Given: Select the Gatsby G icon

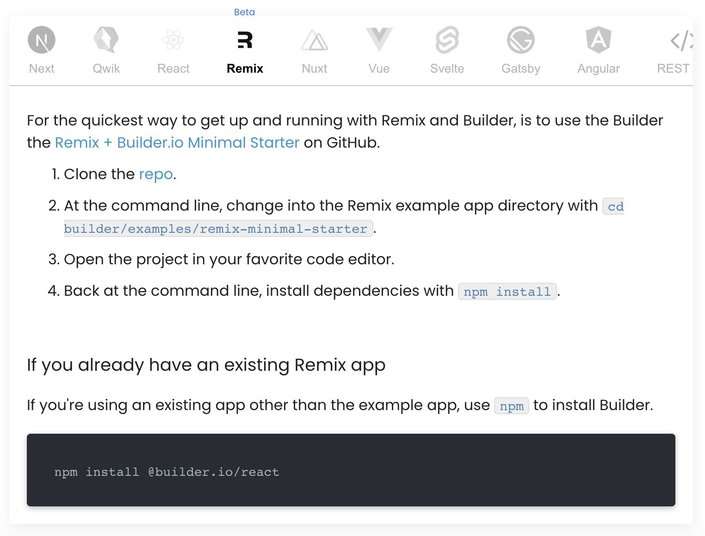Looking at the screenshot, I should (x=521, y=40).
